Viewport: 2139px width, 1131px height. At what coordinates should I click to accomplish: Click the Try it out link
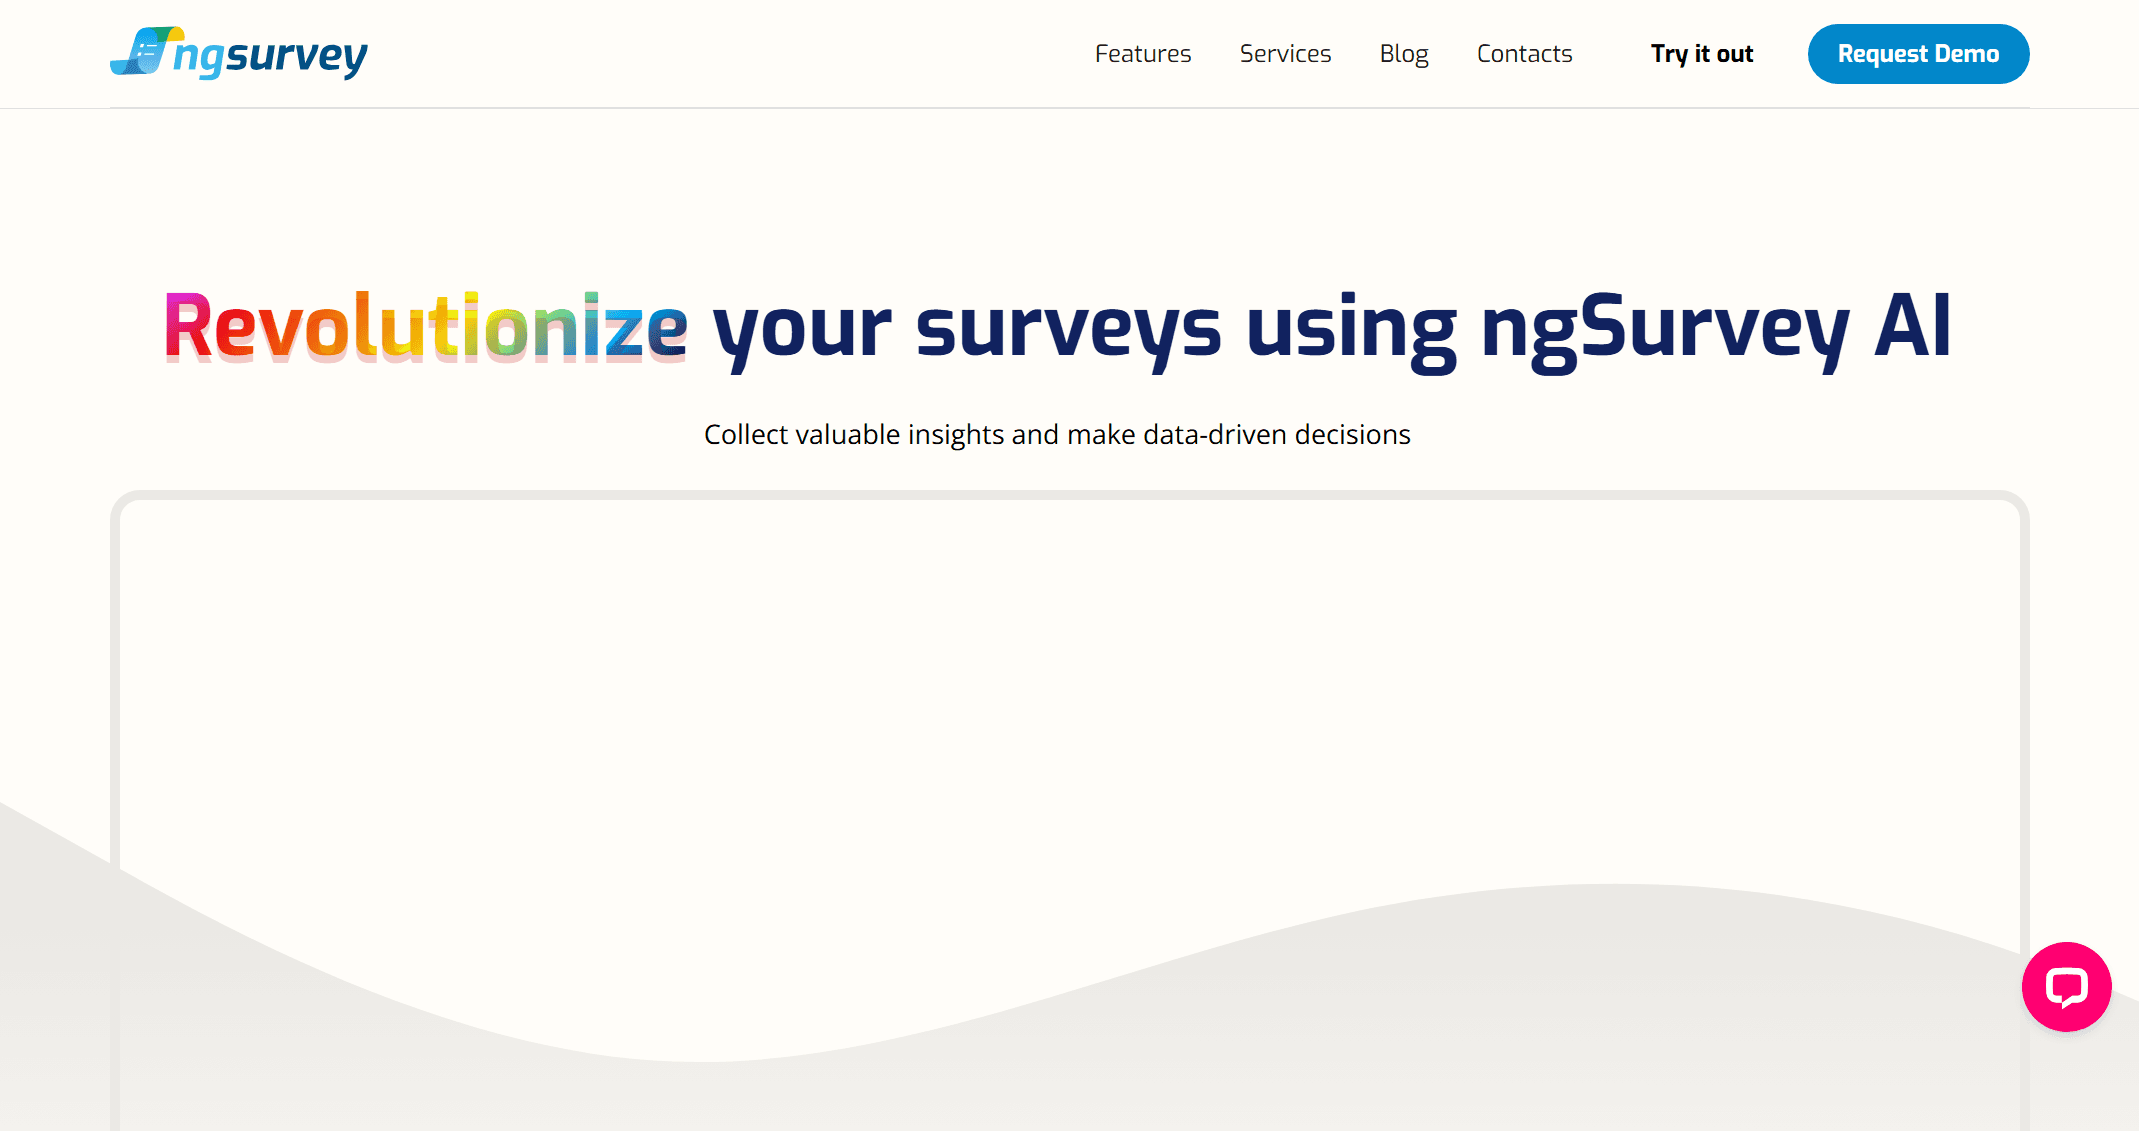[x=1701, y=54]
